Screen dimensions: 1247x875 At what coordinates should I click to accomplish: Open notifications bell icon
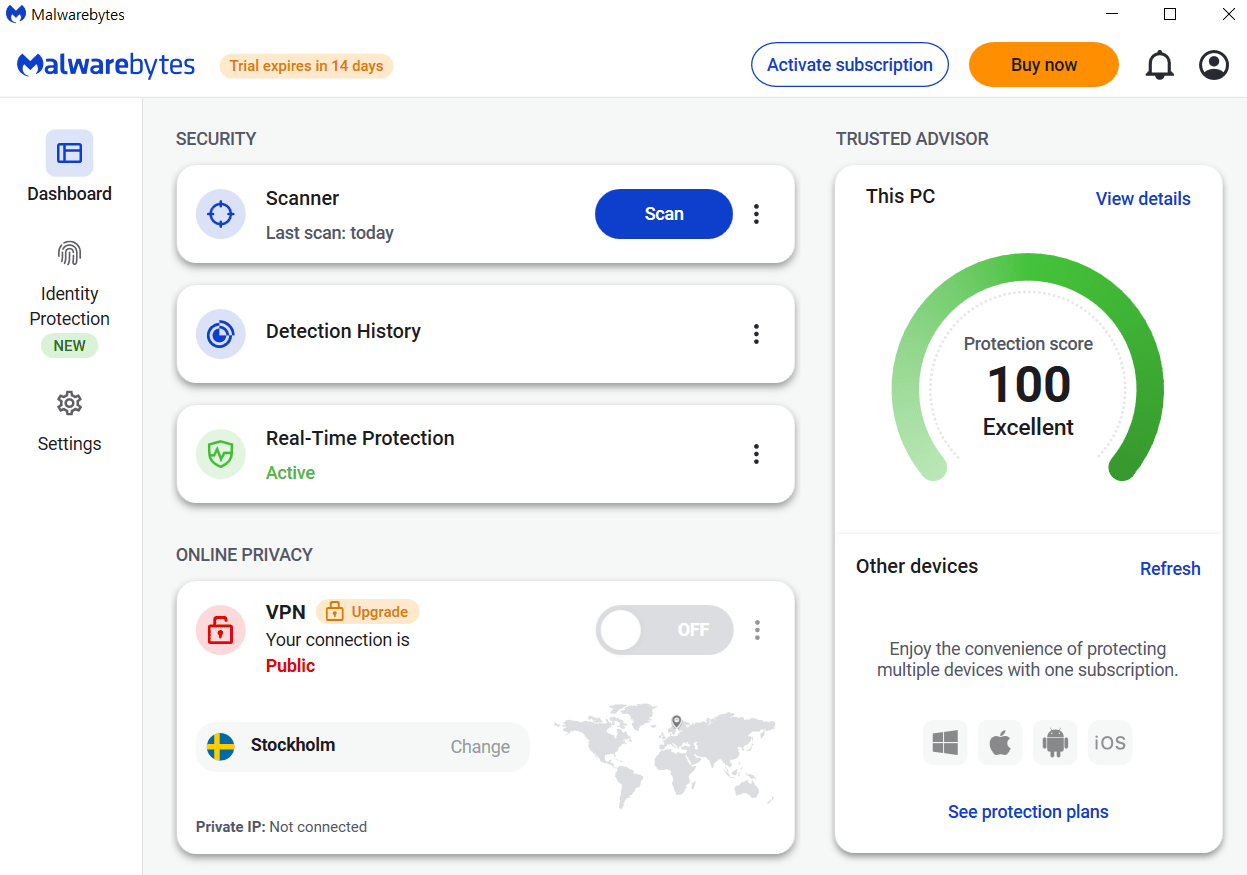point(1160,65)
